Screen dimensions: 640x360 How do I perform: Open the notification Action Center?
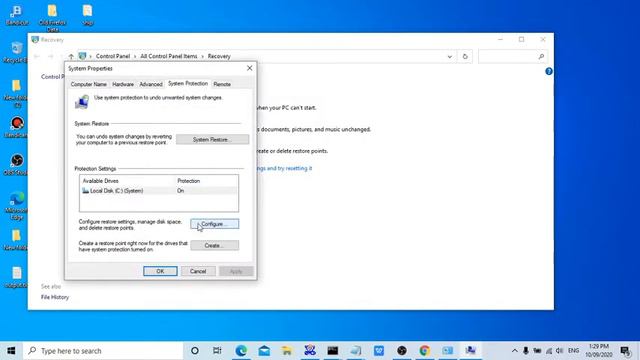click(625, 351)
